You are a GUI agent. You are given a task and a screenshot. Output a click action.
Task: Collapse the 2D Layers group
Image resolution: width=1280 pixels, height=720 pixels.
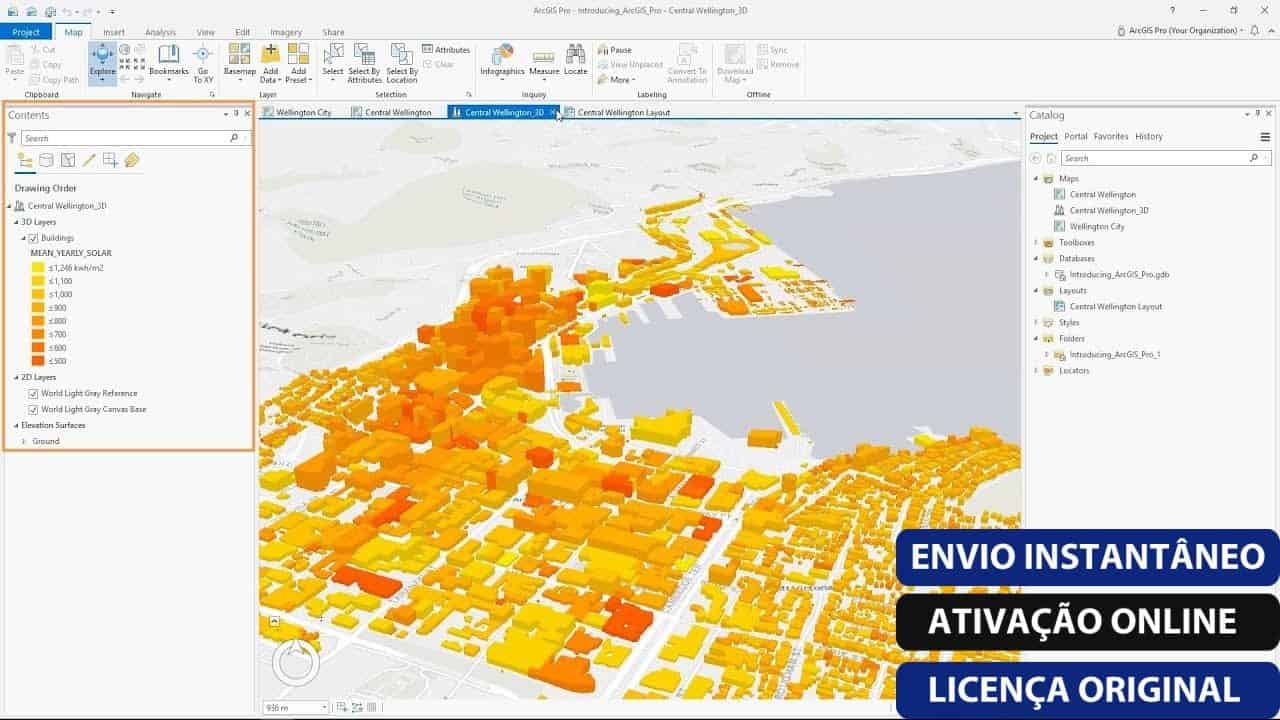16,377
